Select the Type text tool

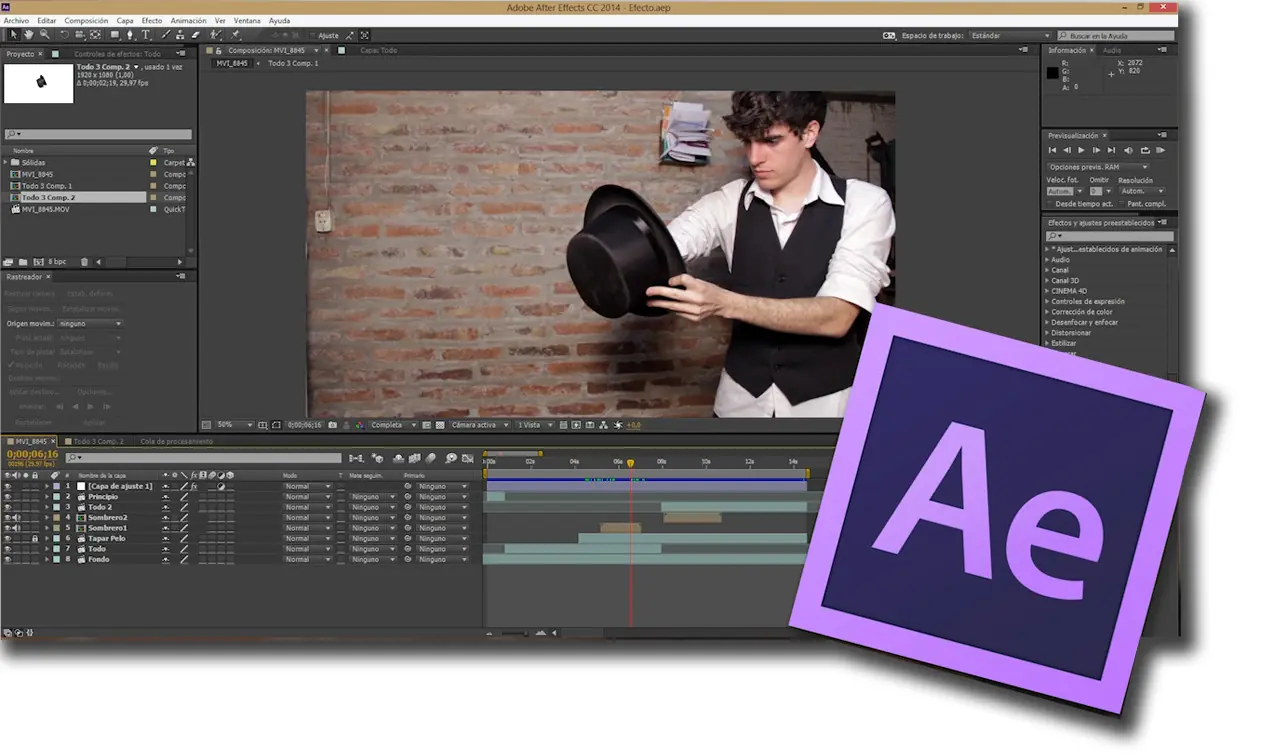pyautogui.click(x=146, y=35)
